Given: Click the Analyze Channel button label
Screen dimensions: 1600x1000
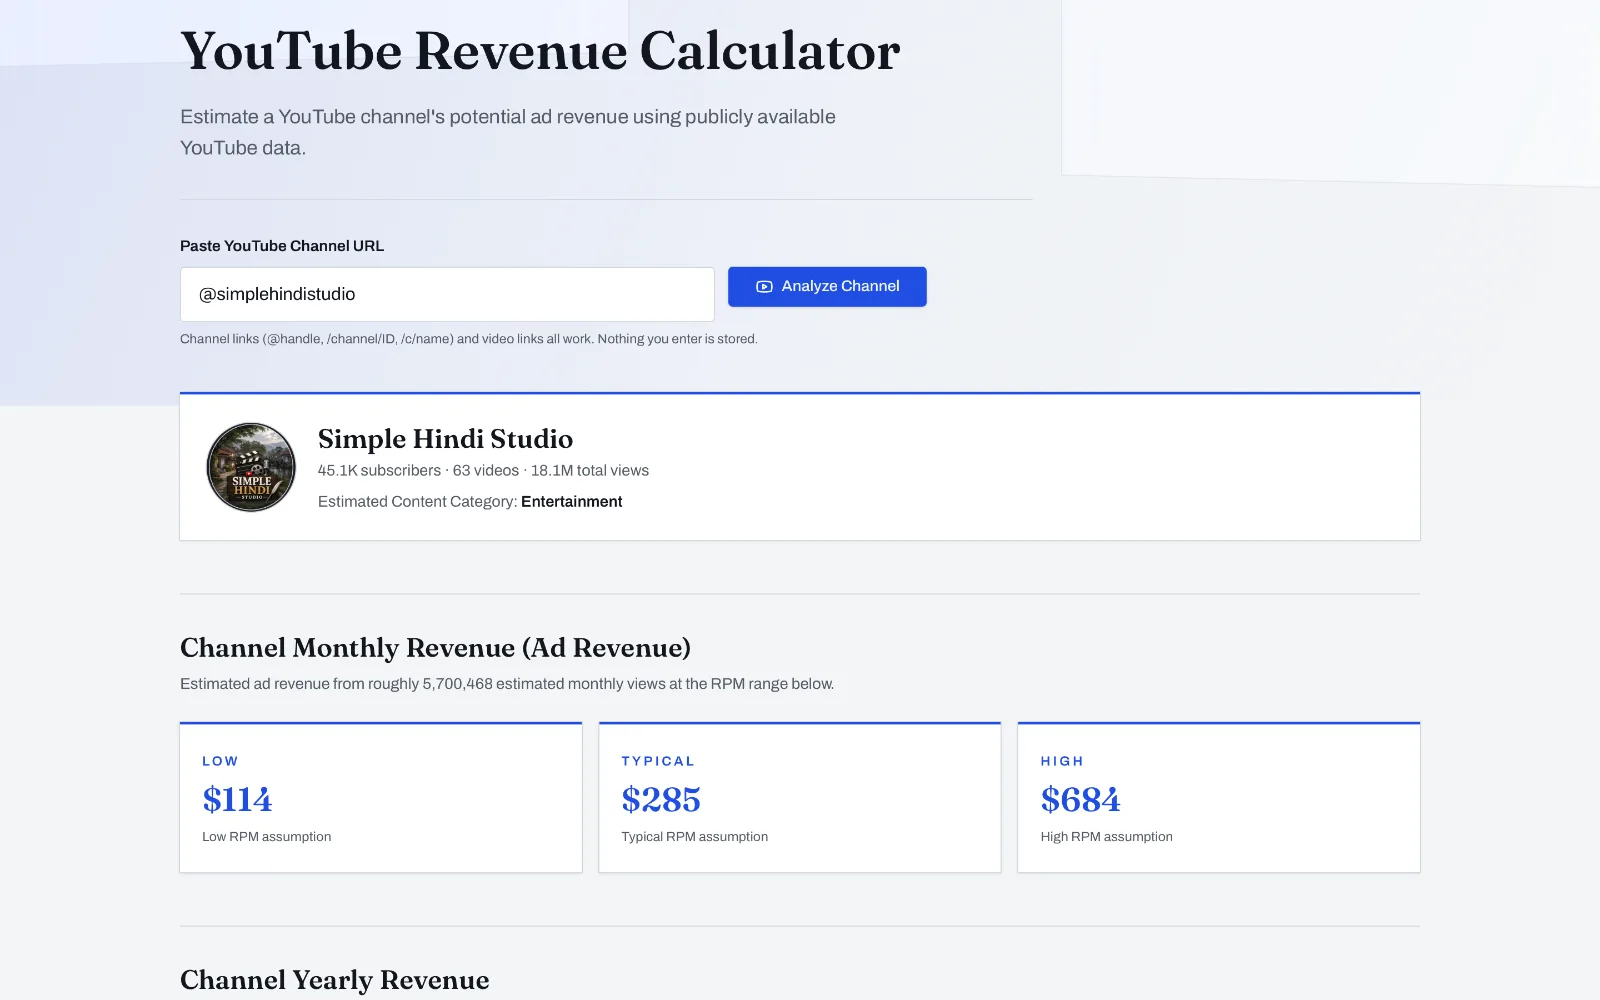Looking at the screenshot, I should (840, 286).
